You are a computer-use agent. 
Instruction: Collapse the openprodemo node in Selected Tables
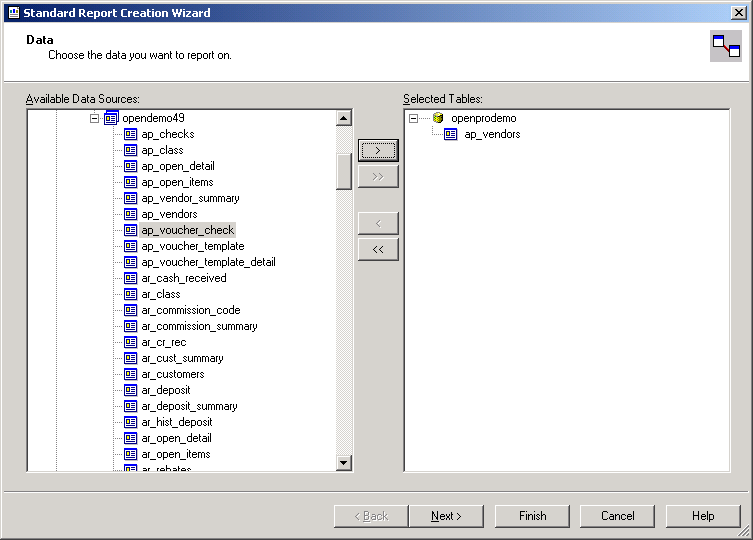413,118
